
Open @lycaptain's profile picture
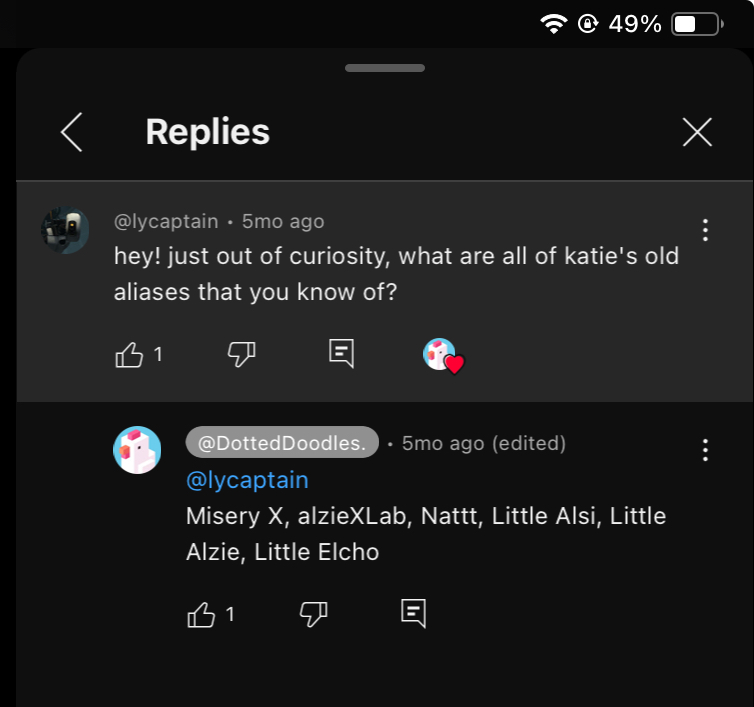pyautogui.click(x=65, y=230)
